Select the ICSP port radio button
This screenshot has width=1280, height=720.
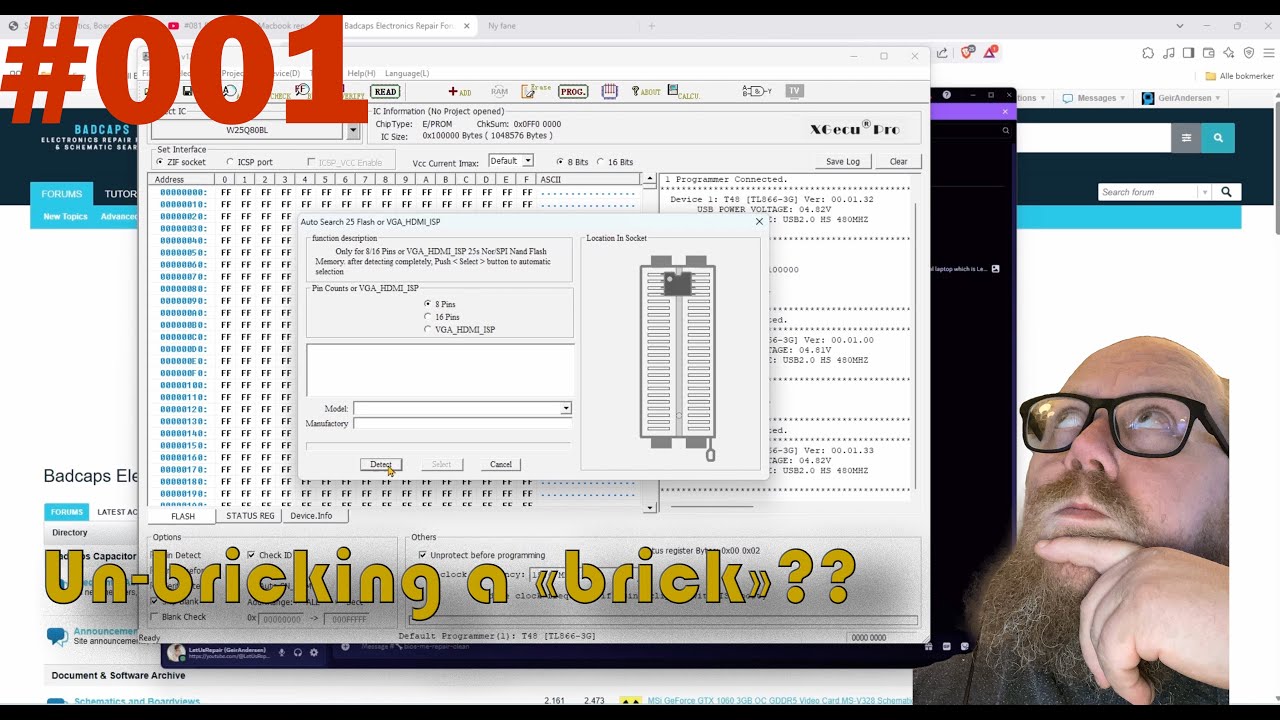[230, 162]
